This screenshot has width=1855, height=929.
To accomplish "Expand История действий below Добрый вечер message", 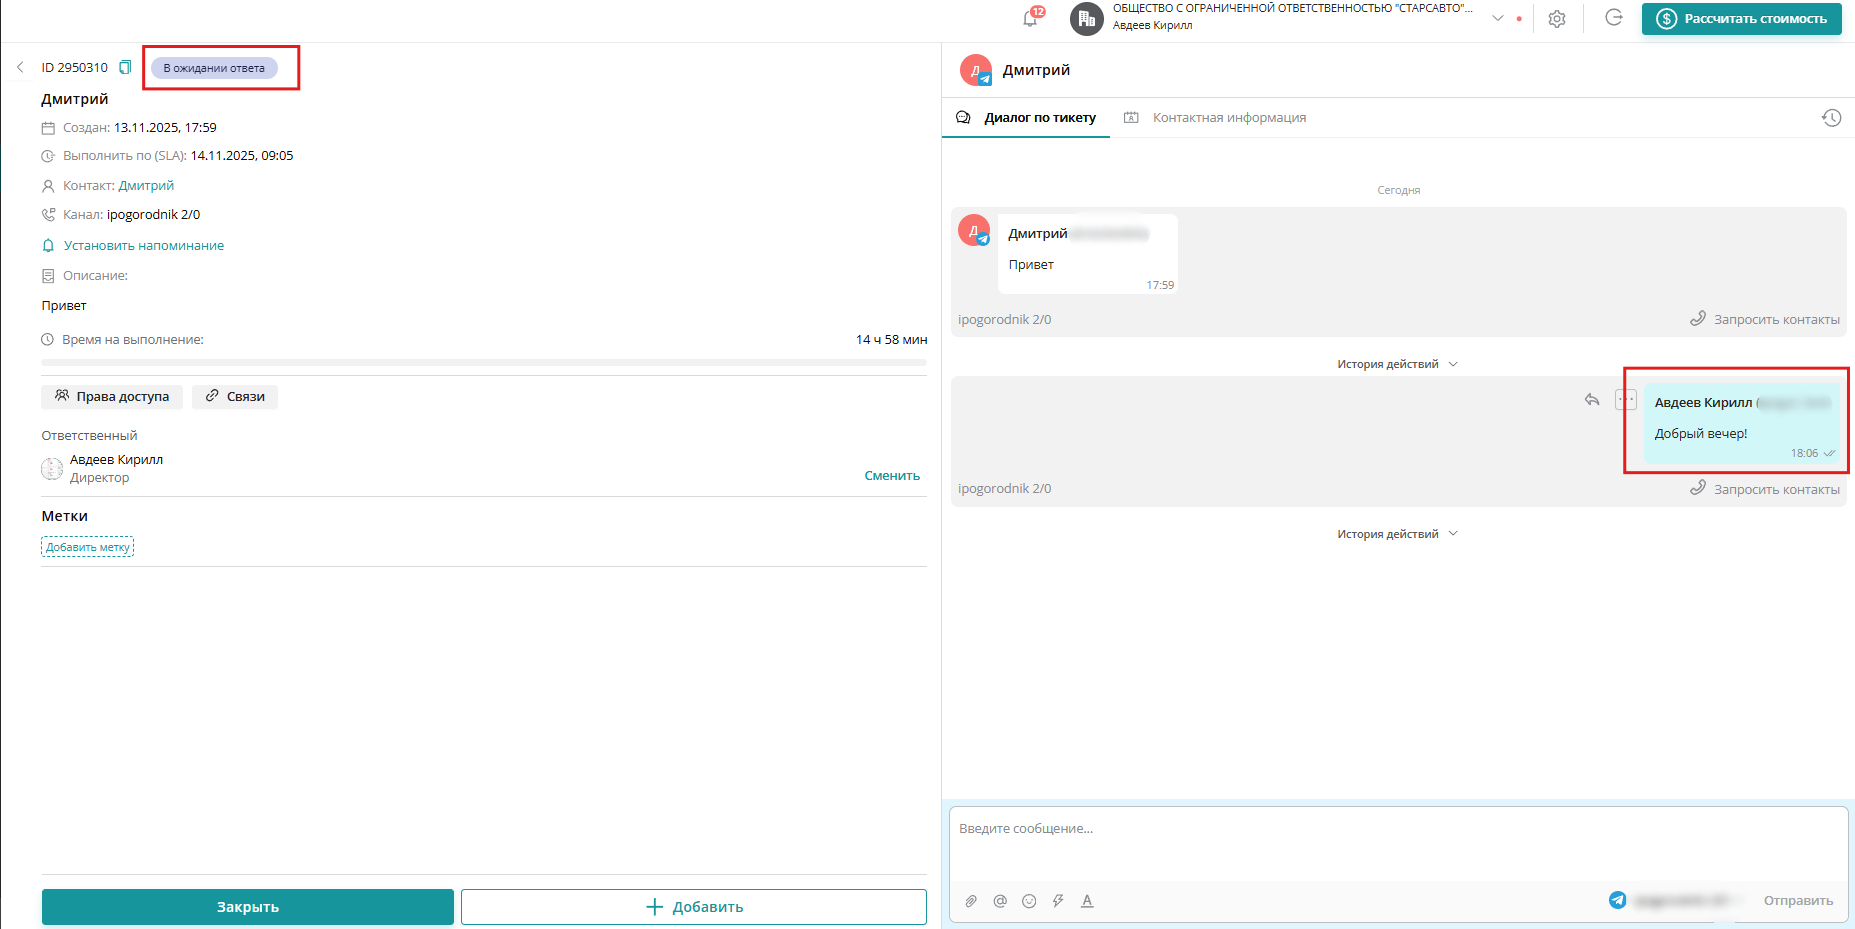I will (1398, 534).
